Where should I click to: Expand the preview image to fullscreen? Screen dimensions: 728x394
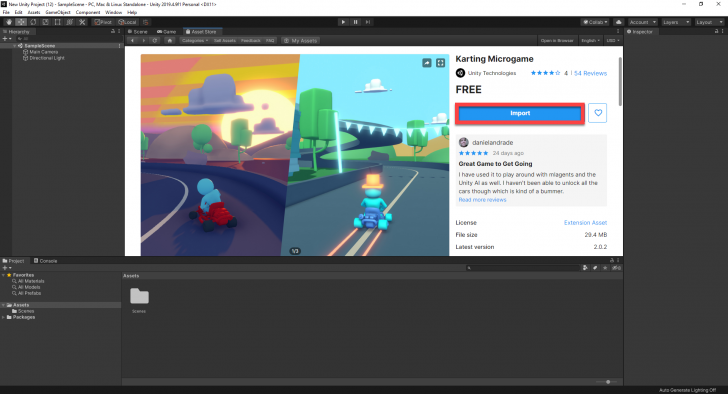pyautogui.click(x=440, y=63)
